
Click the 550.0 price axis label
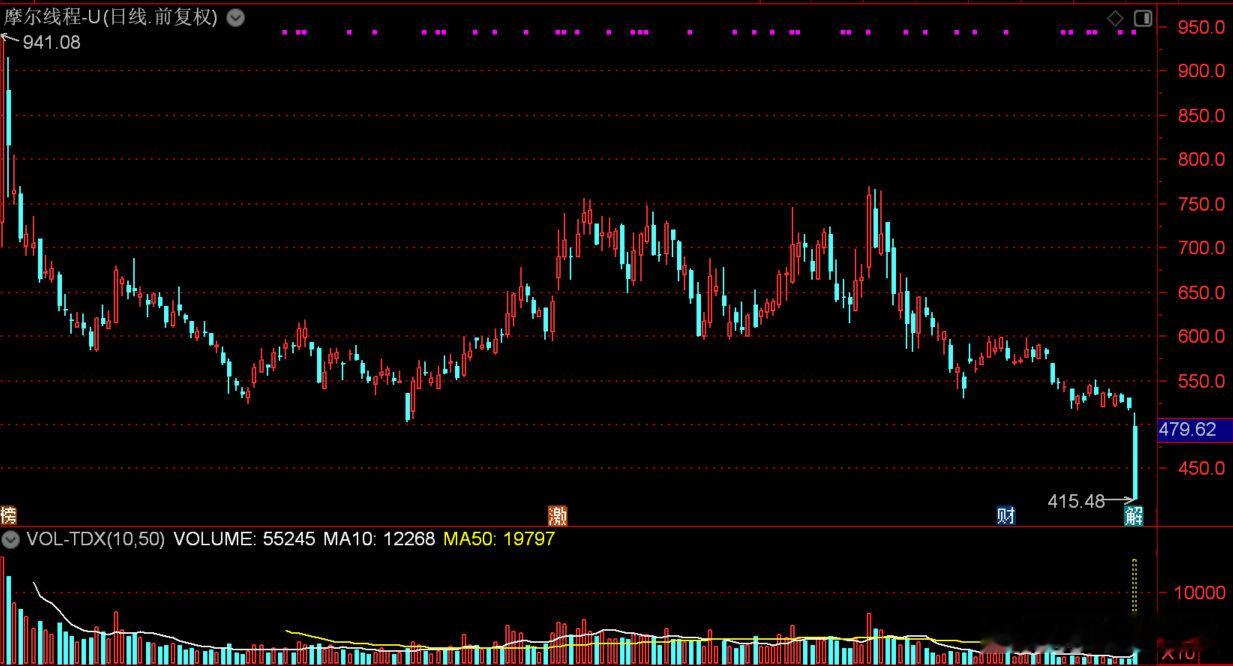pos(1201,381)
